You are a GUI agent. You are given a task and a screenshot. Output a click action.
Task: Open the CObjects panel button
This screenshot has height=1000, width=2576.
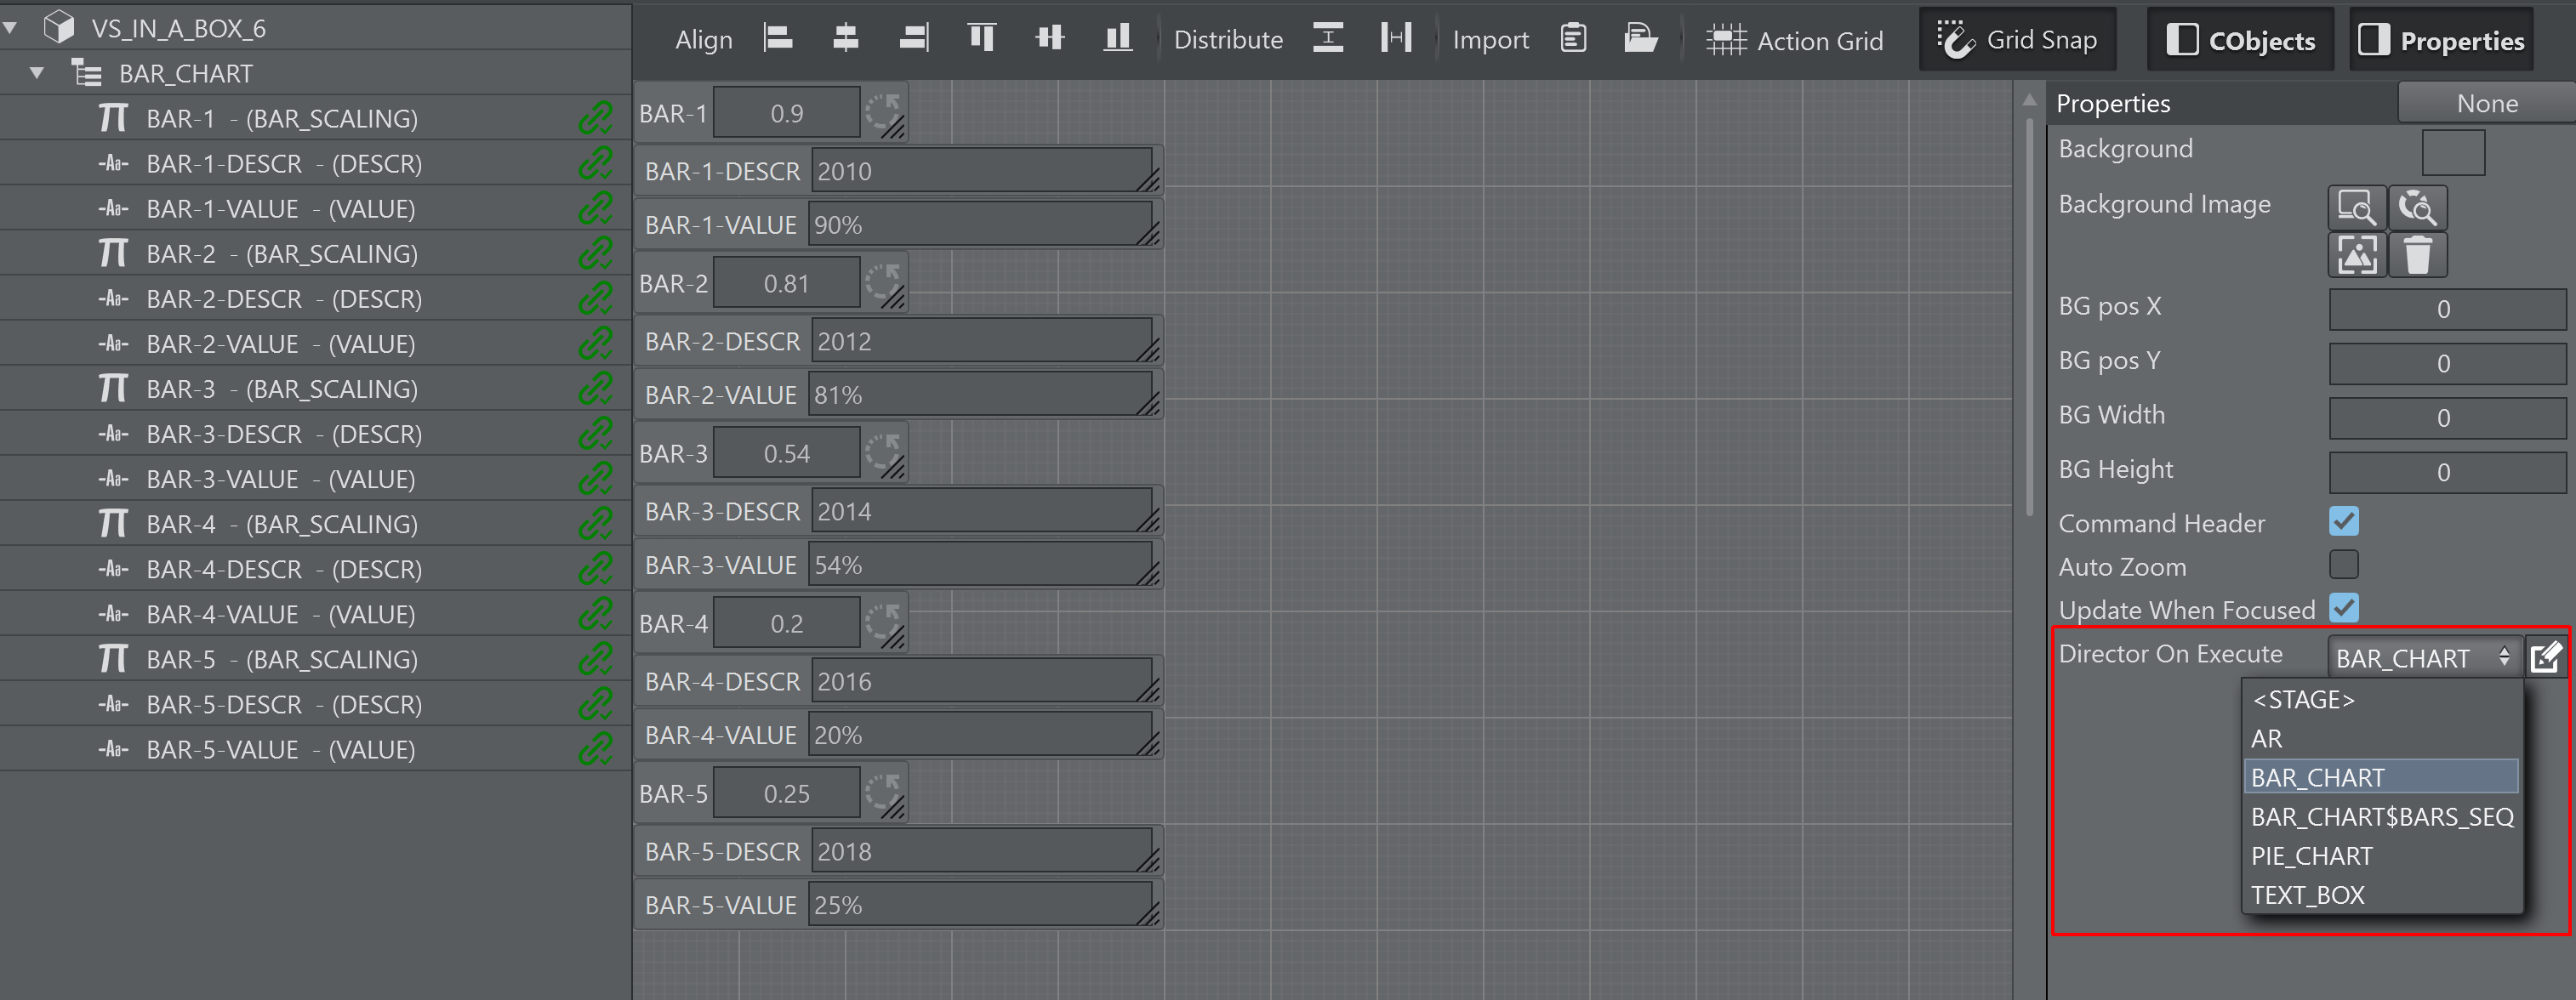pos(2240,40)
